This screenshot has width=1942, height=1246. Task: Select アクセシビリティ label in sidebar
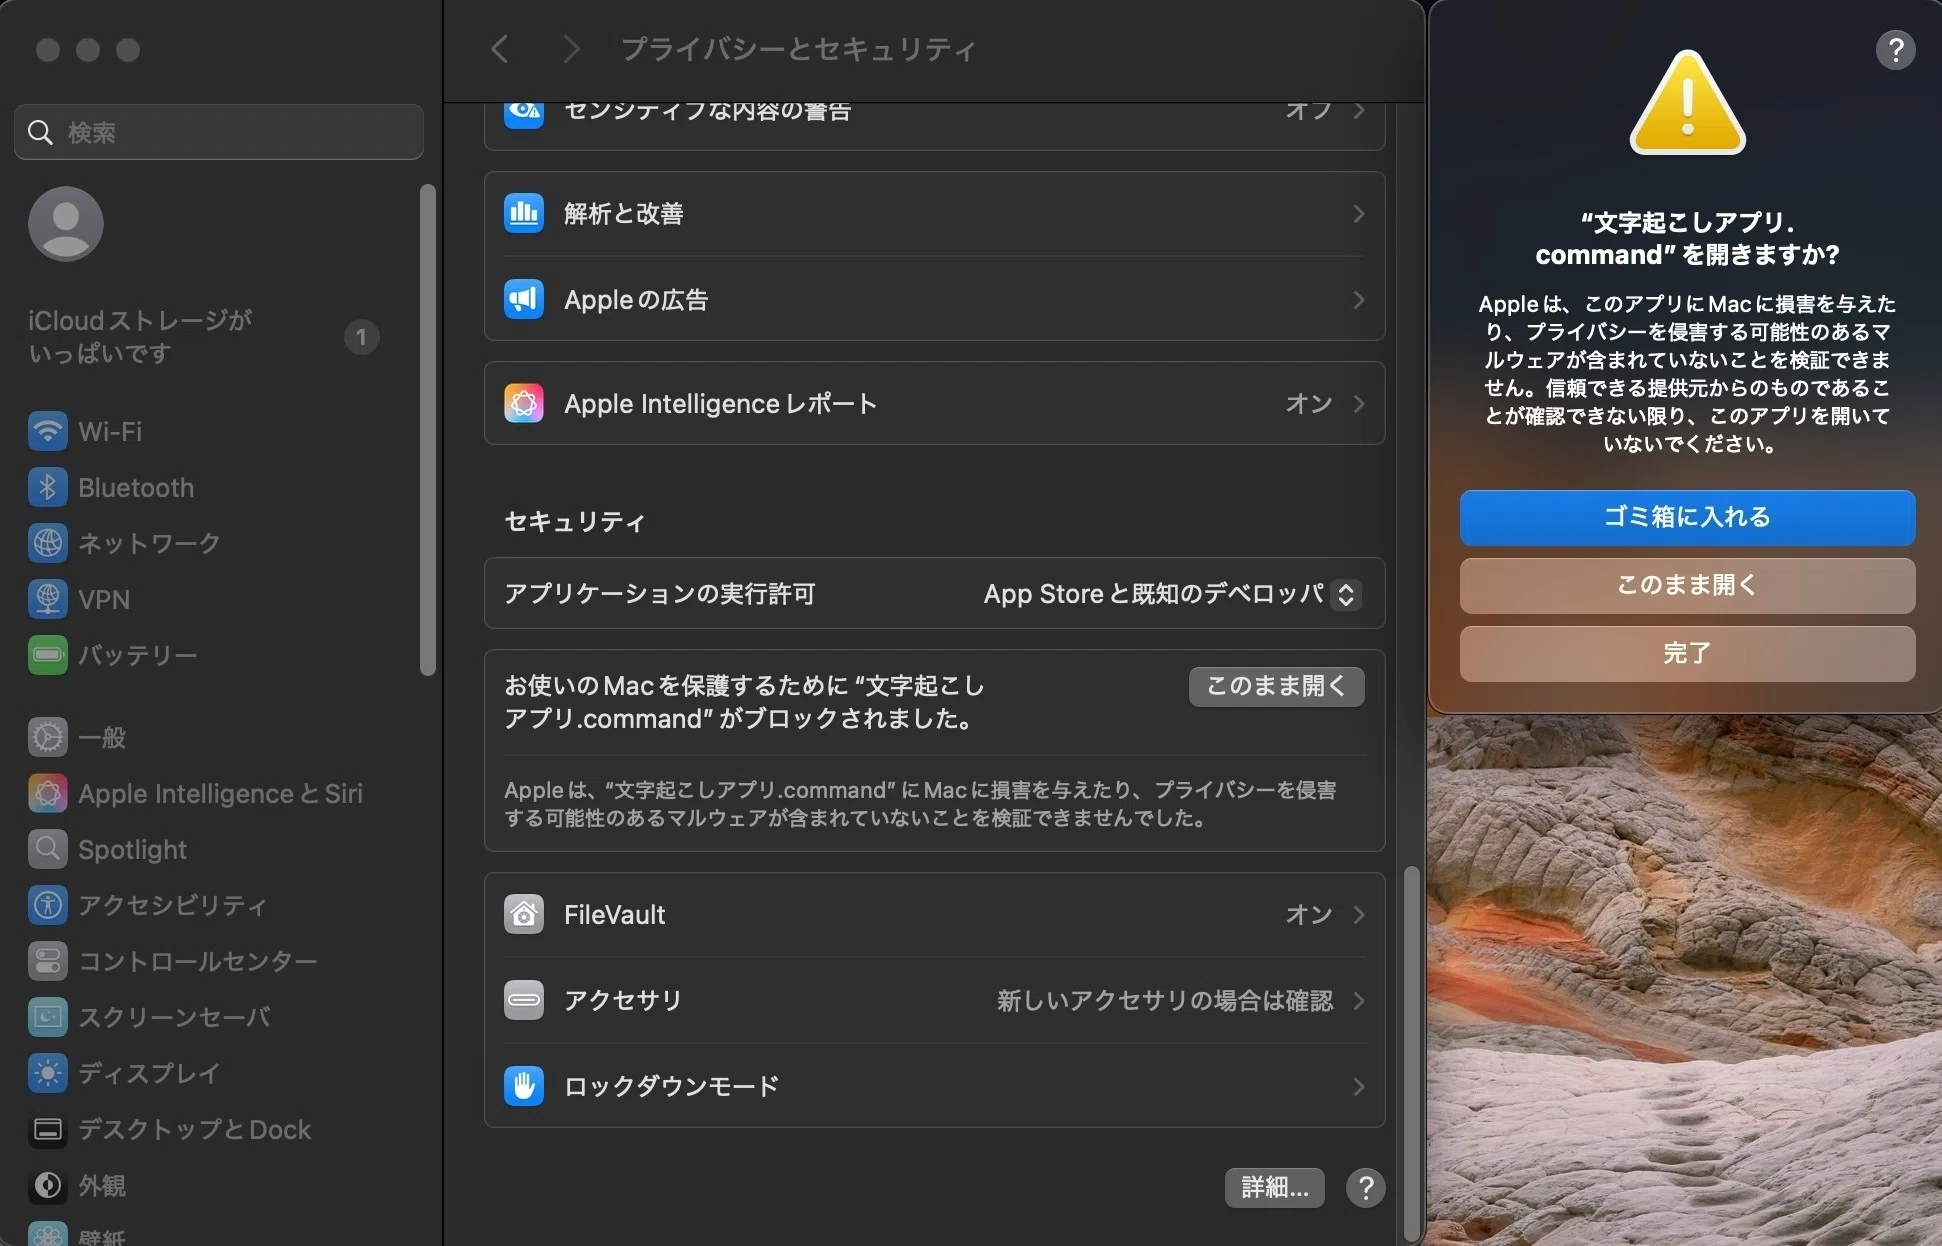173,905
